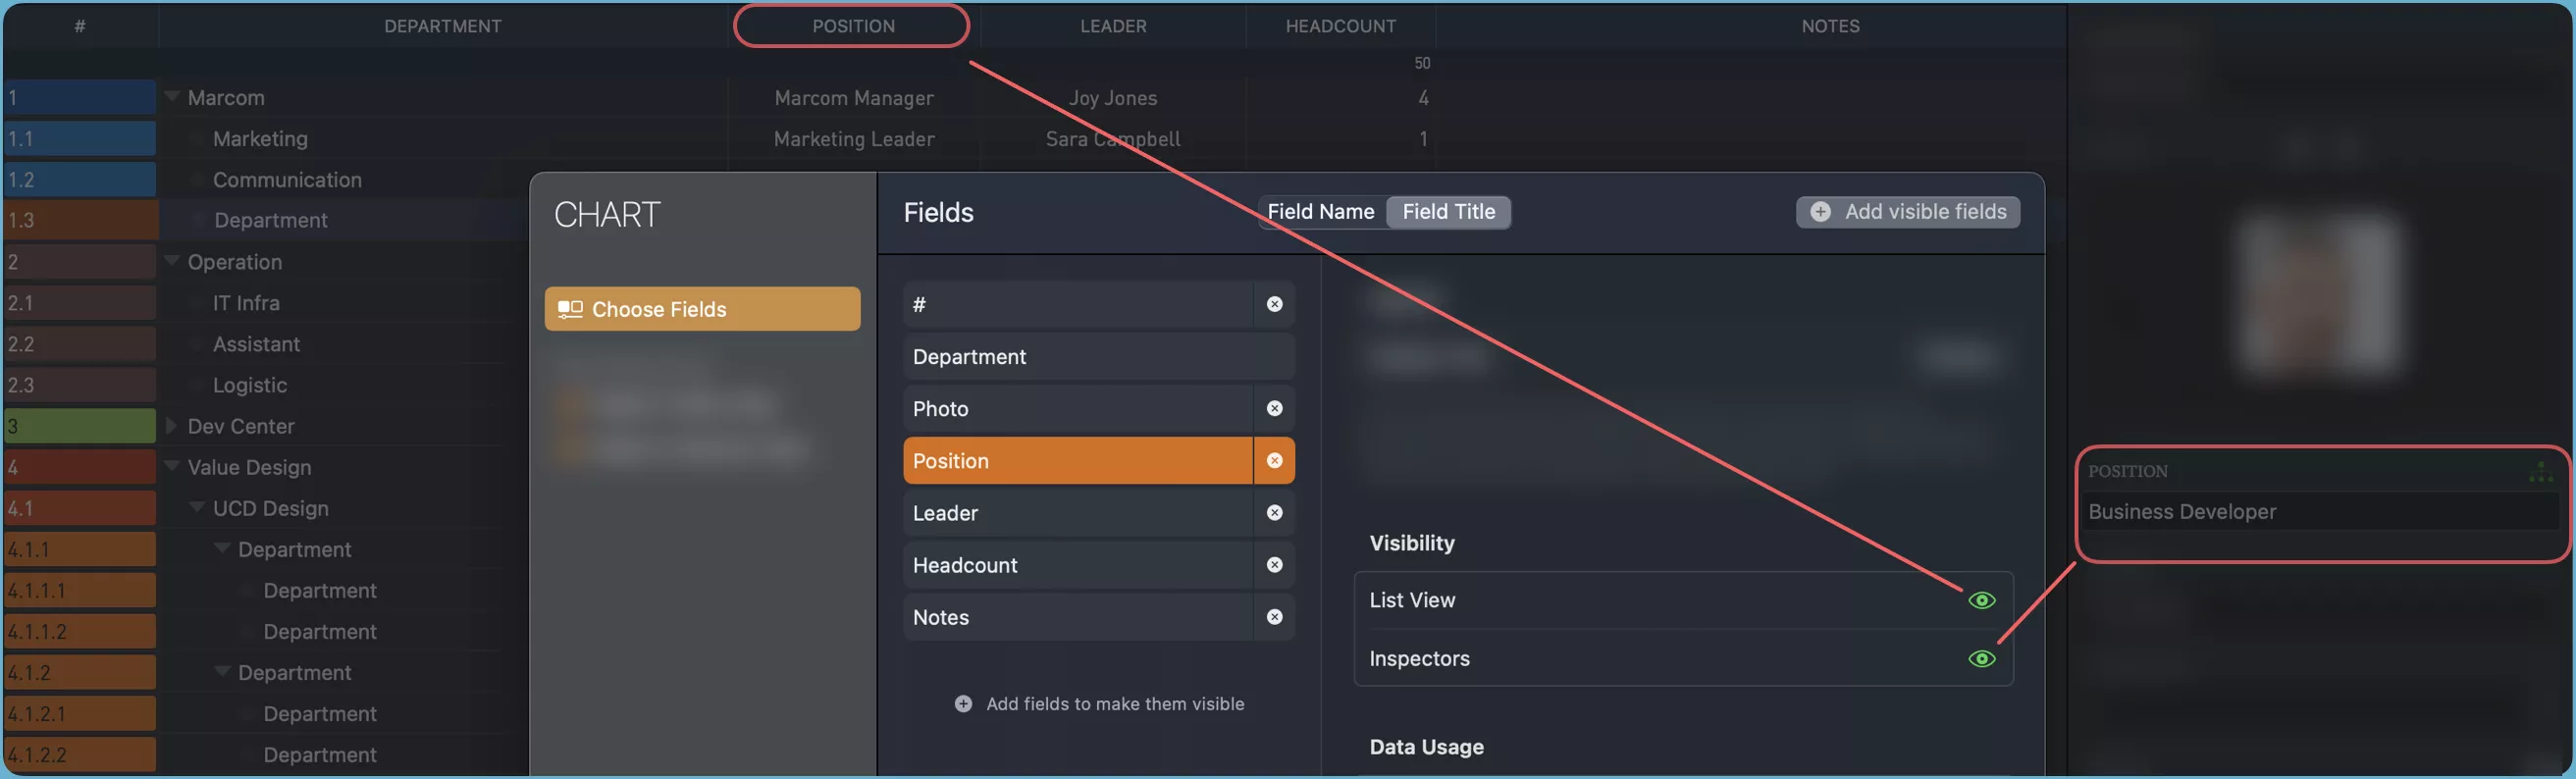Screen dimensions: 2576x779
Task: Remove the Position field with its x icon
Action: pos(1274,460)
